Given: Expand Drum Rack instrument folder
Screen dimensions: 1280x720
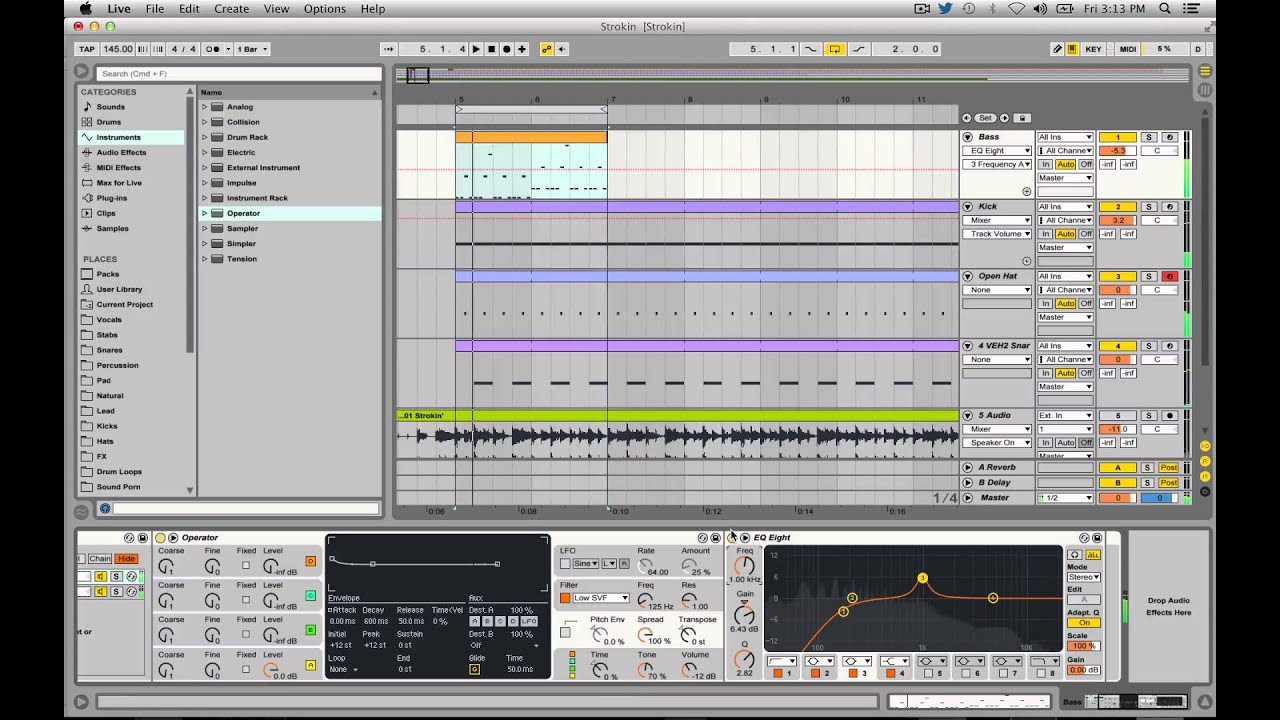Looking at the screenshot, I should 205,137.
